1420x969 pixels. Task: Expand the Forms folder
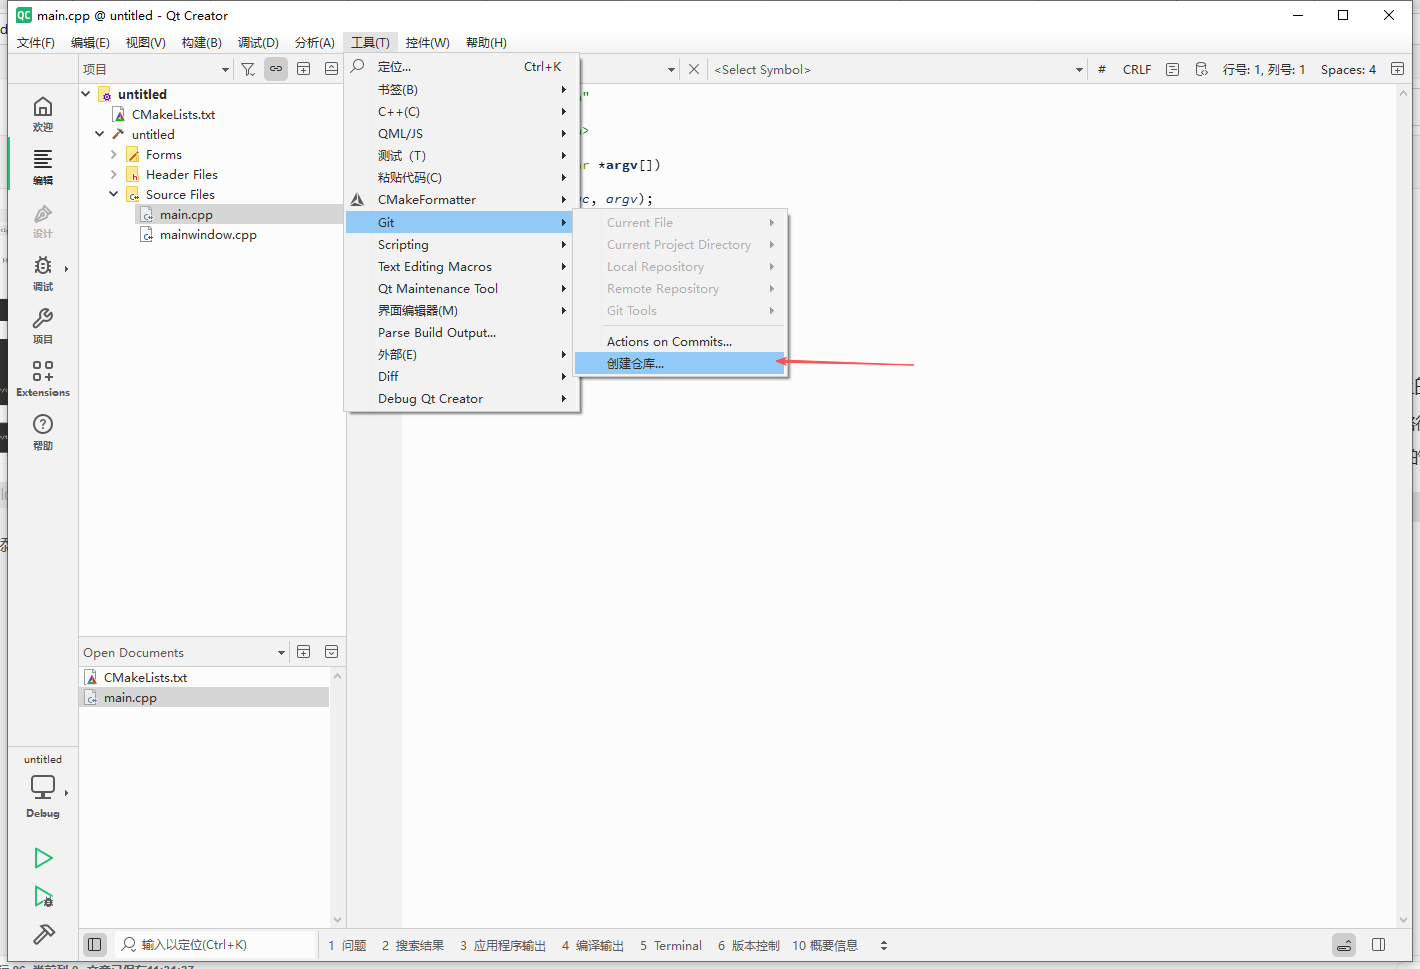(114, 154)
